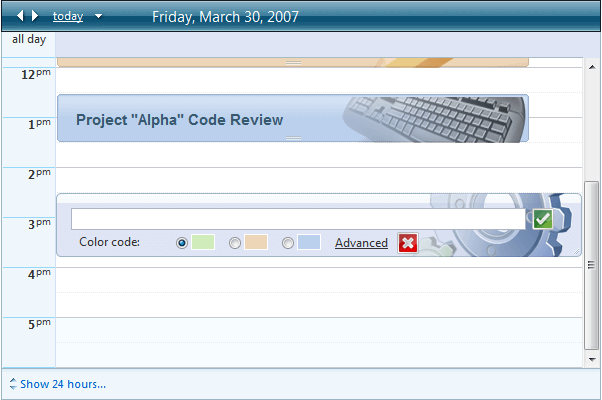Open the Advanced edit options link
602x400 pixels.
coord(361,243)
